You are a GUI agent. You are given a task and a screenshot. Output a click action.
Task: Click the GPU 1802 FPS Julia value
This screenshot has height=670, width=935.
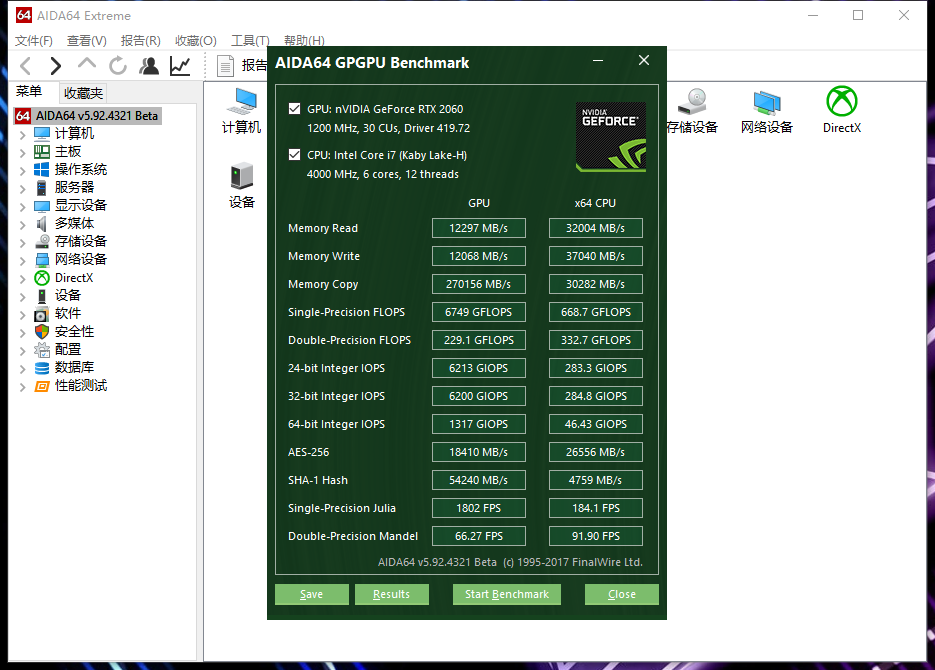[x=479, y=508]
